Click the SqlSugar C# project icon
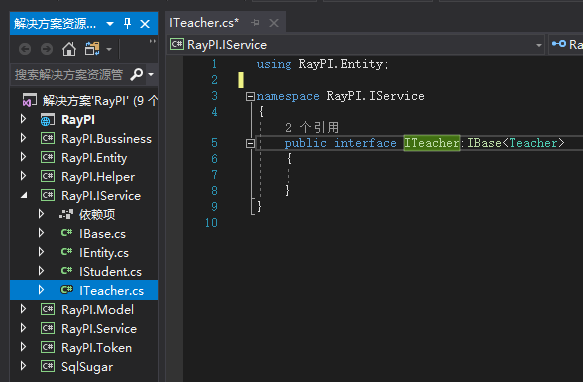The height and width of the screenshot is (382, 583). click(x=48, y=366)
